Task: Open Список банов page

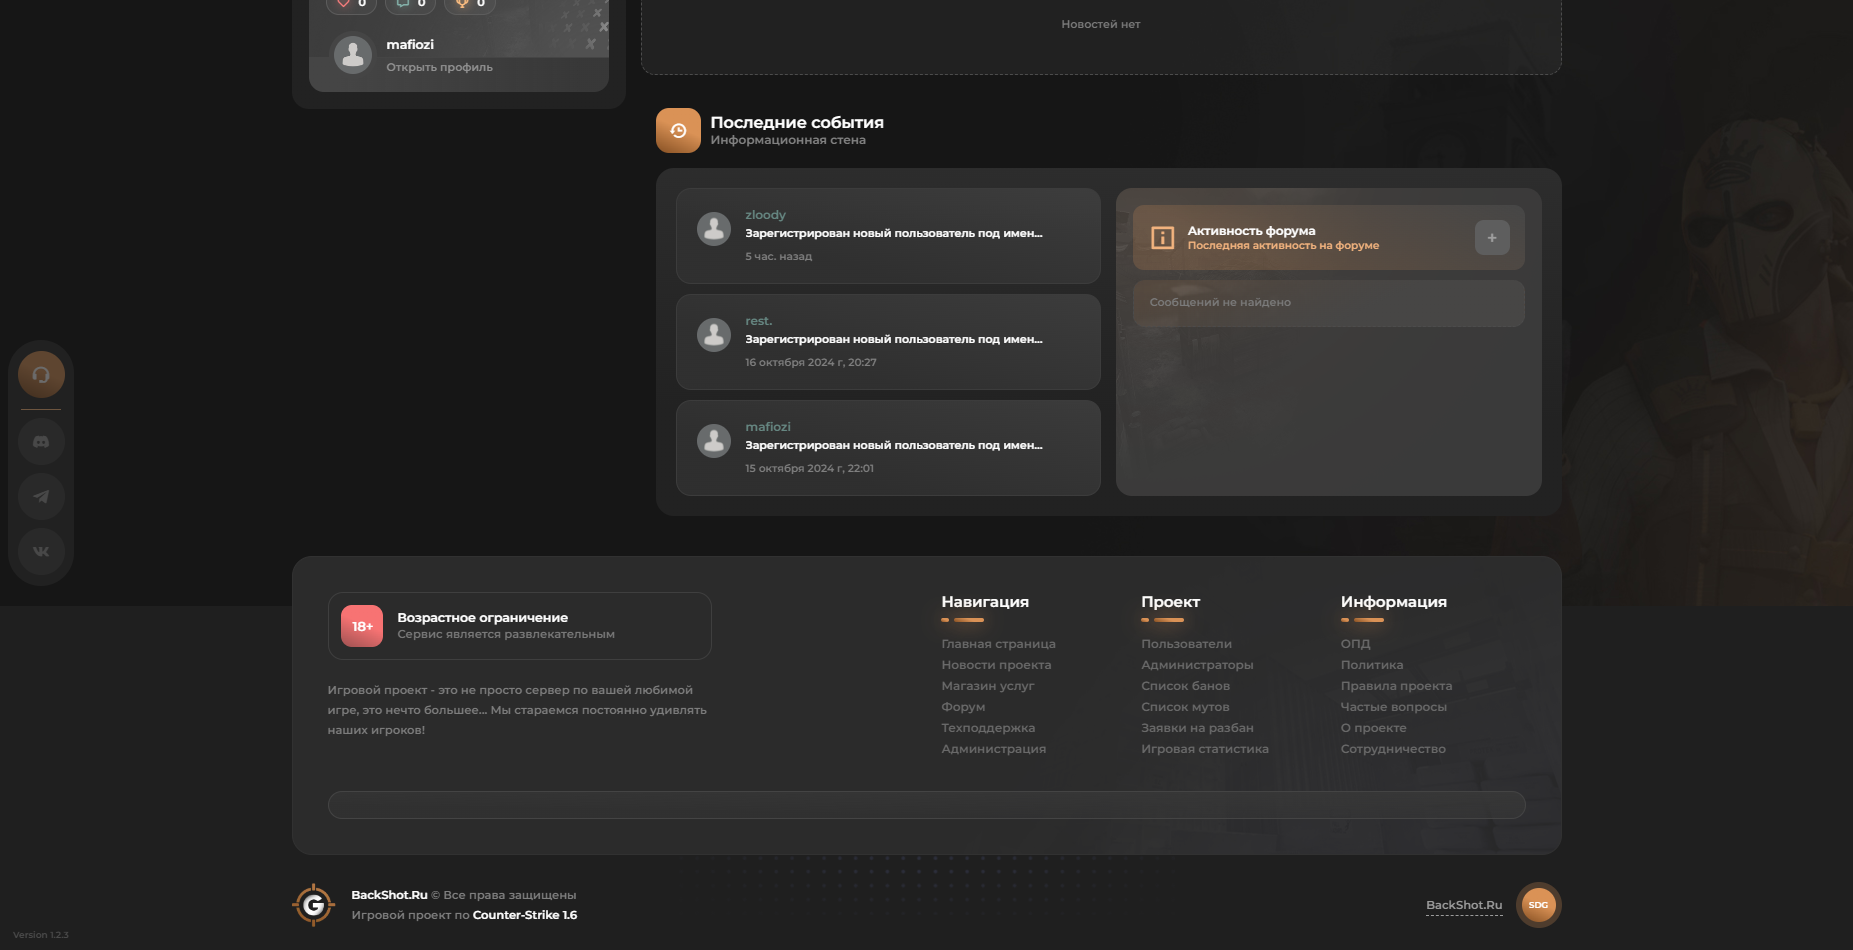Action: coord(1185,686)
